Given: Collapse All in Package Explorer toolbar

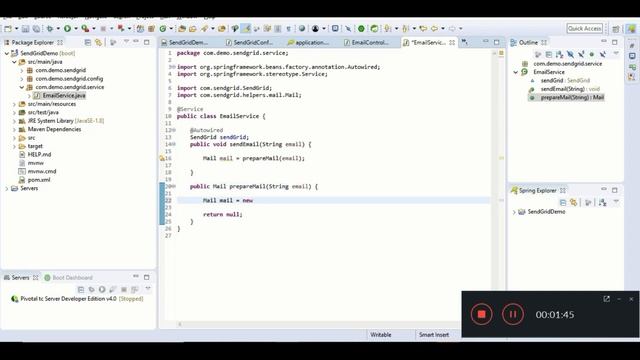Looking at the screenshot, I should coord(87,42).
